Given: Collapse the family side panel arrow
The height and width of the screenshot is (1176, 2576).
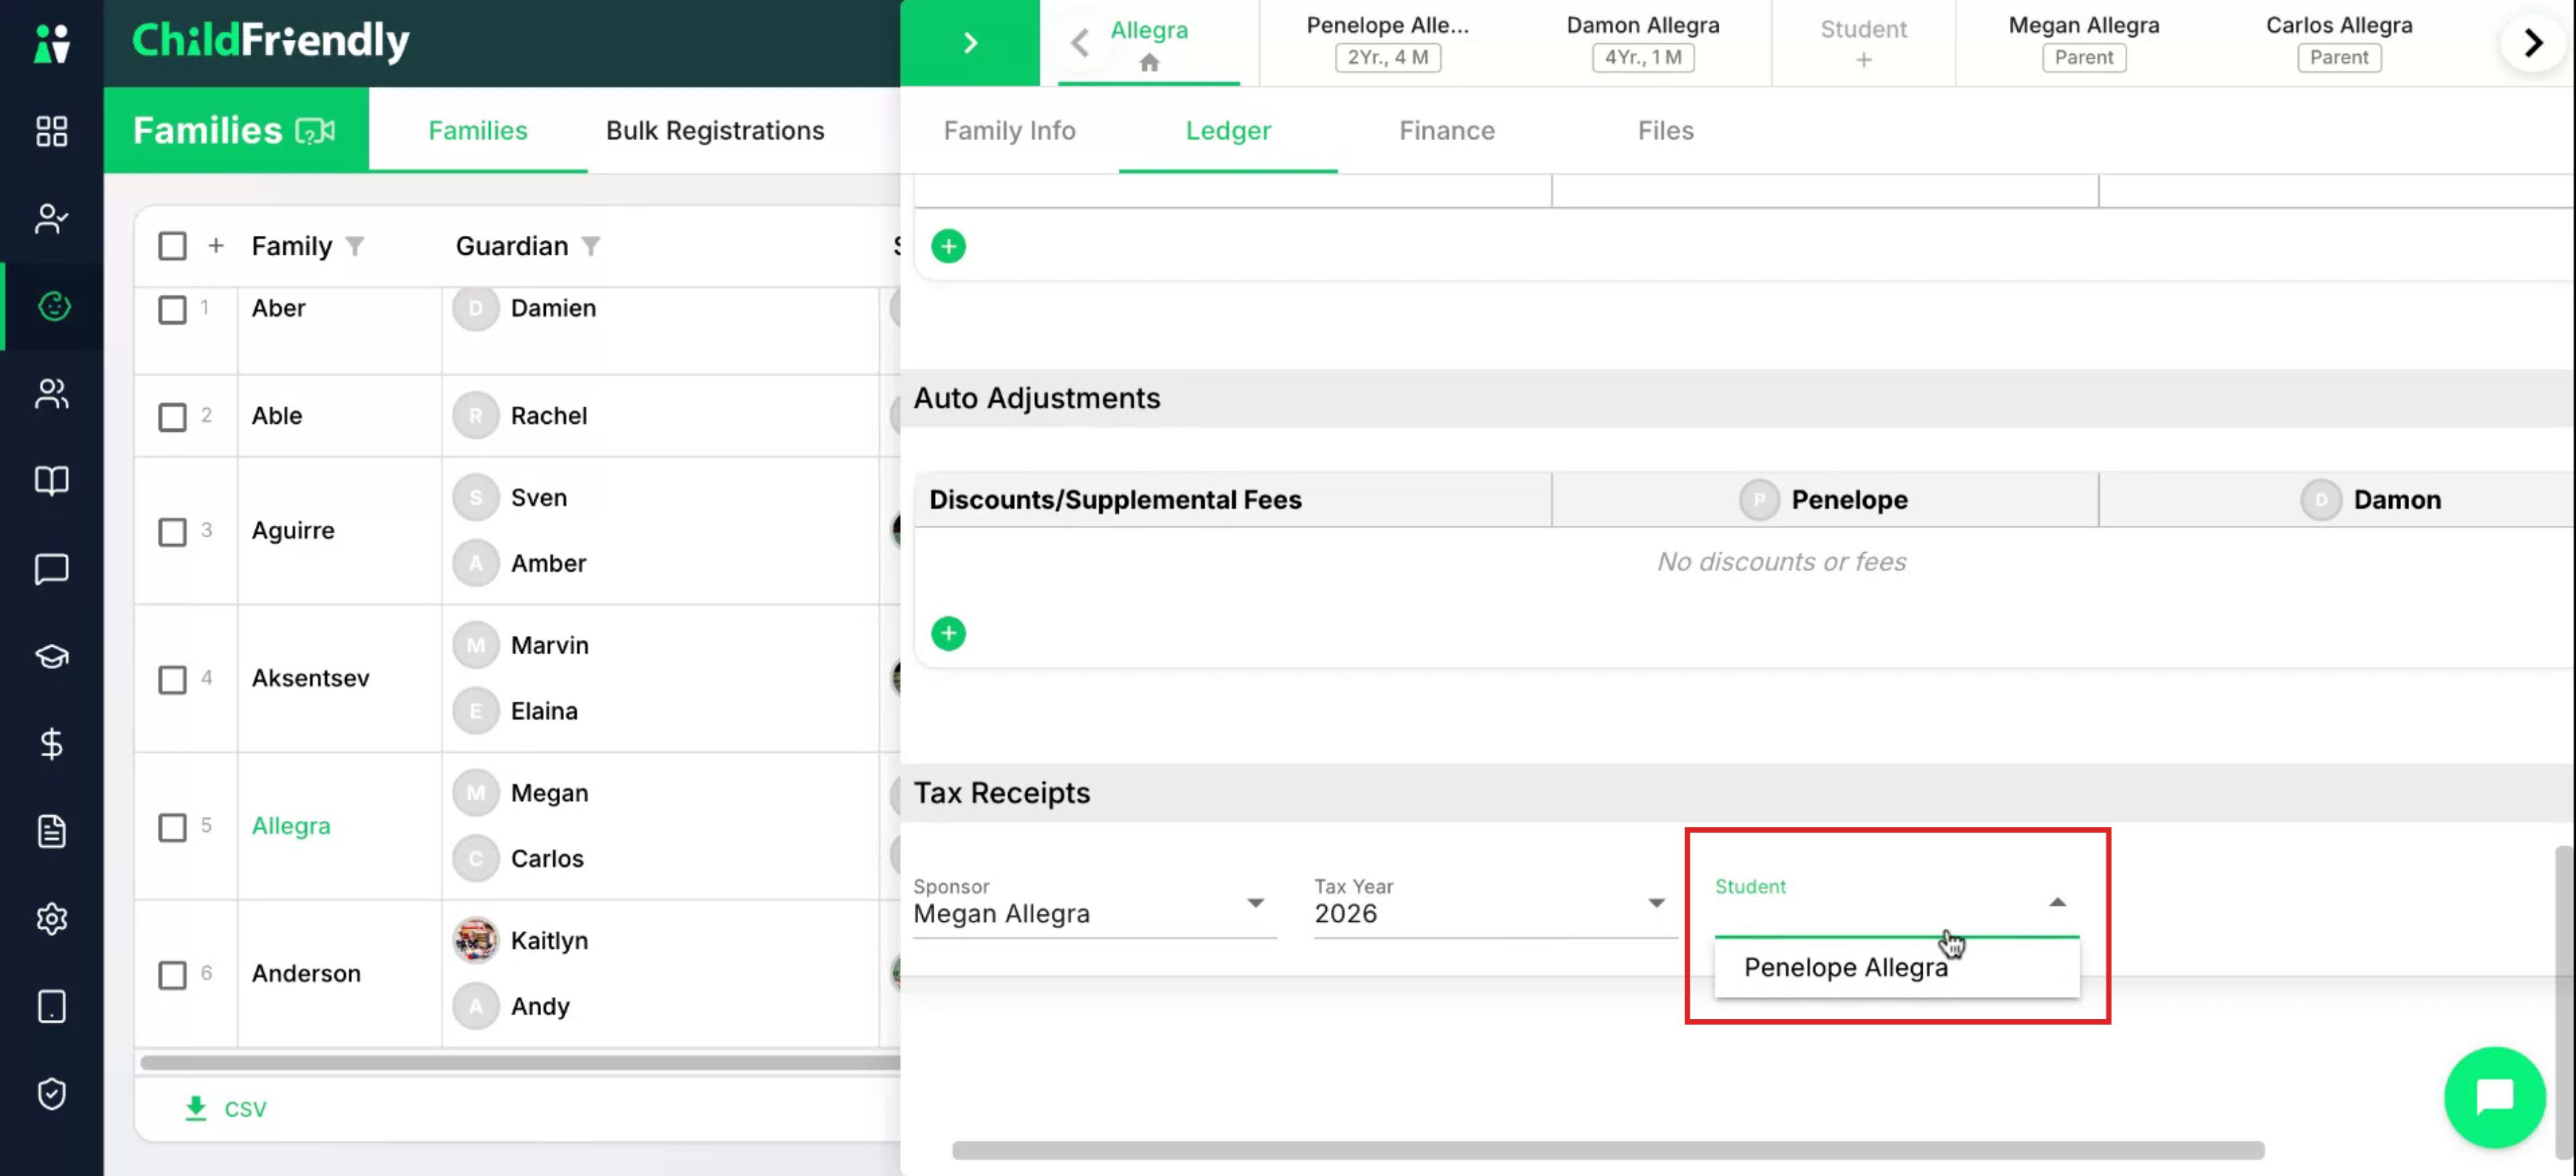Looking at the screenshot, I should pos(969,43).
